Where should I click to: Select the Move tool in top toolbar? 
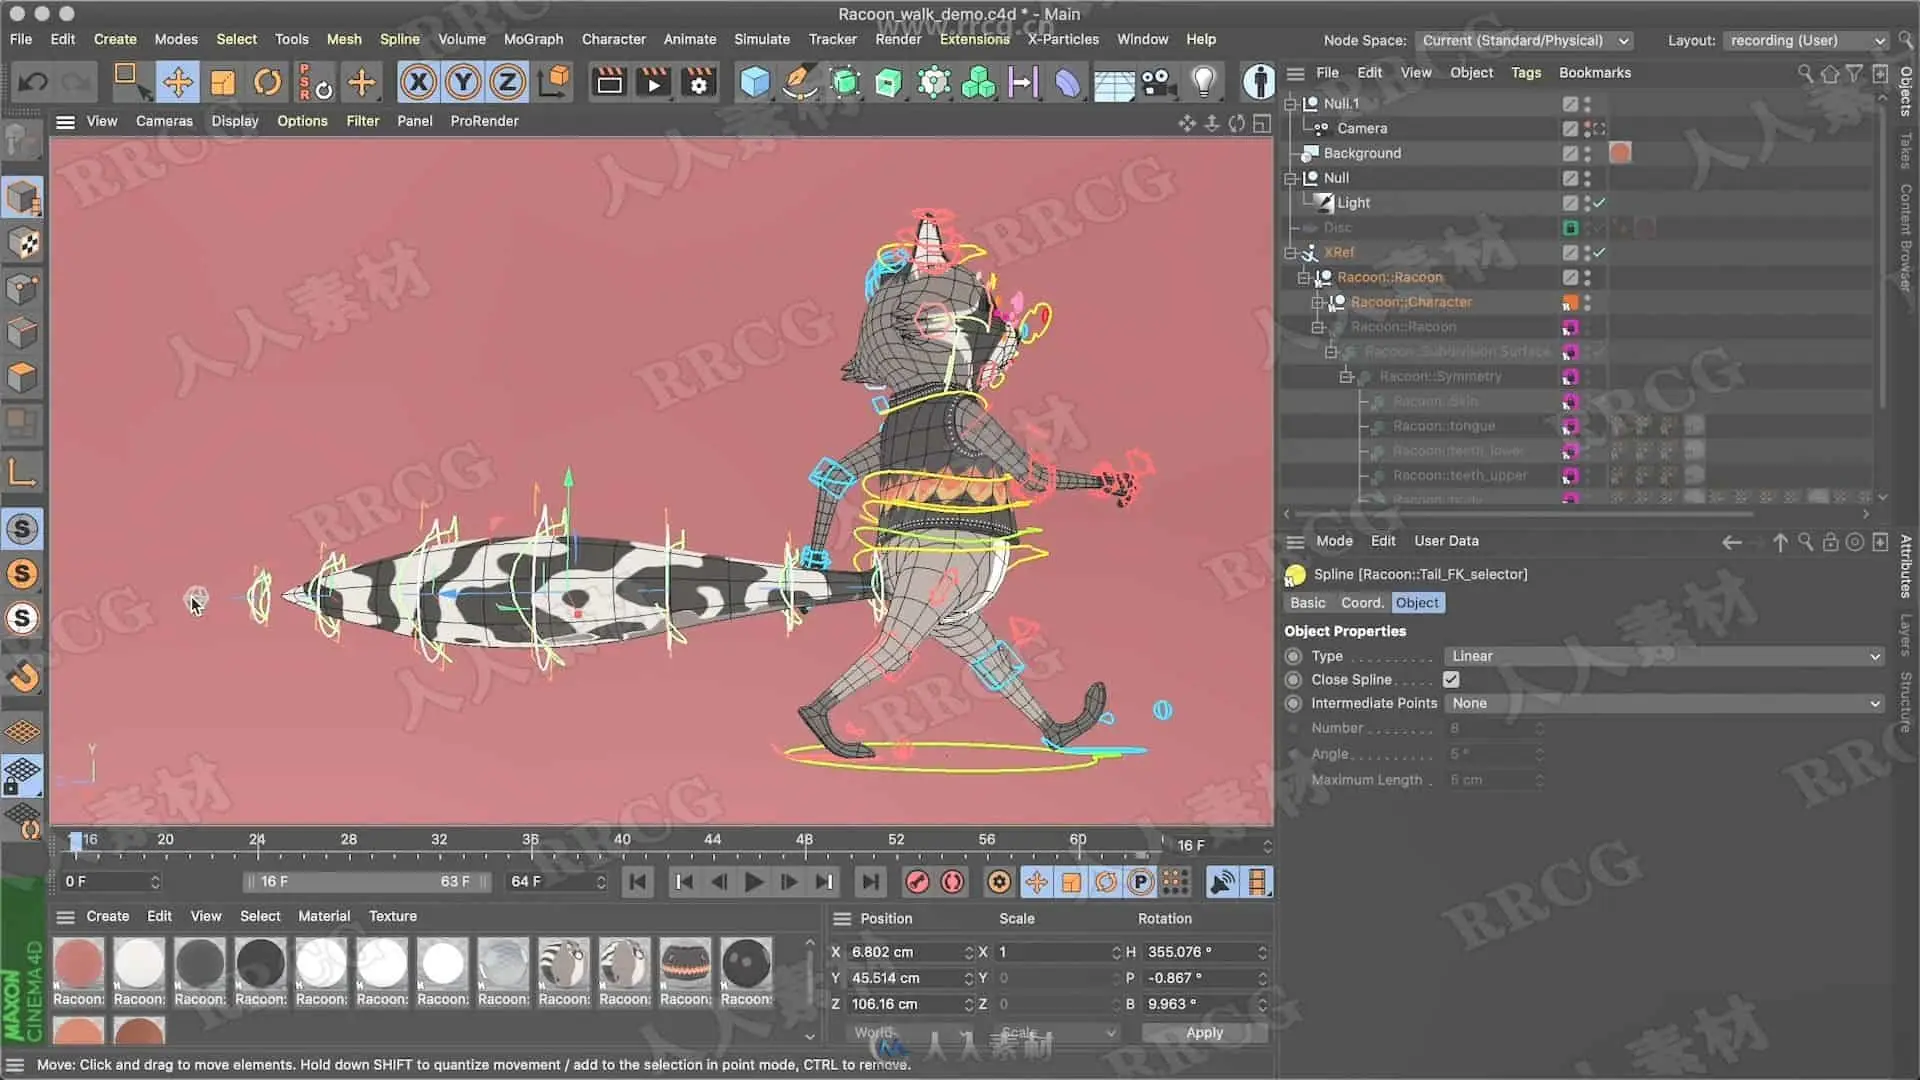point(178,82)
